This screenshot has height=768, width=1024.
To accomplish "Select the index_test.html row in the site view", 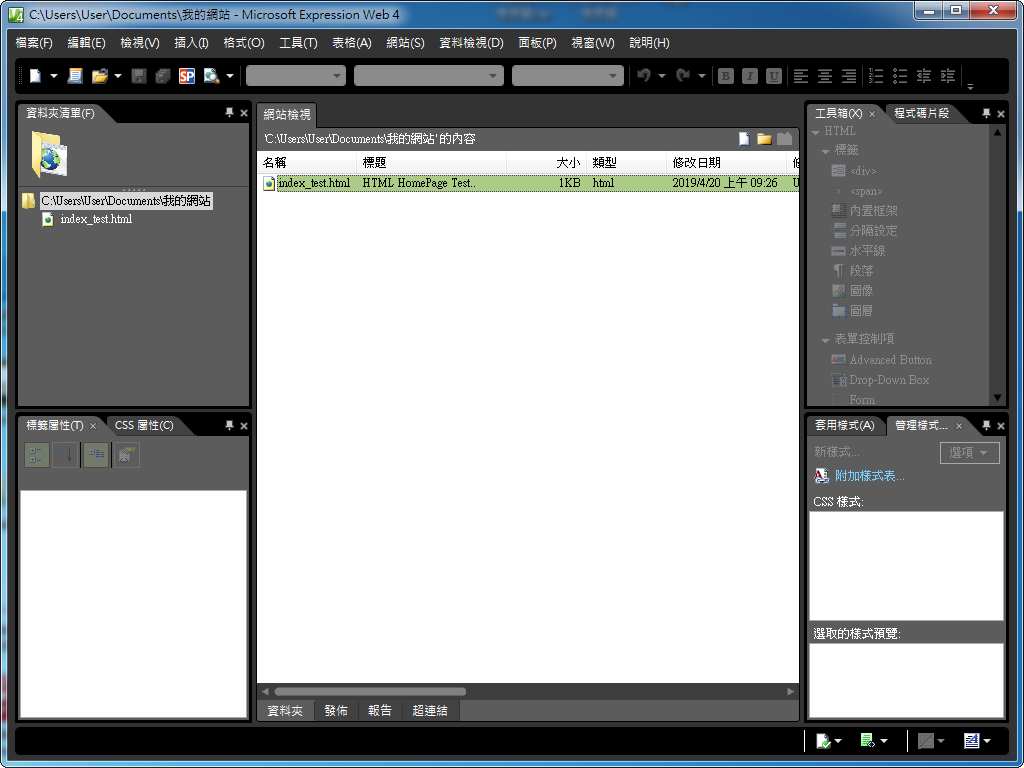I will (x=528, y=183).
